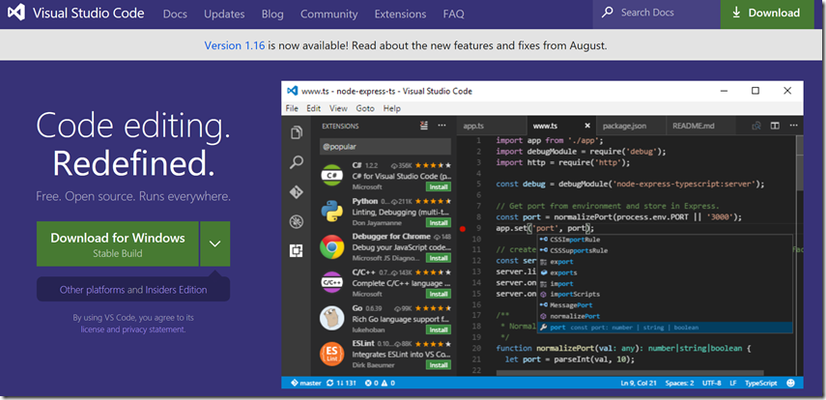Install the ESLint extension
The height and width of the screenshot is (400, 826).
coord(438,365)
